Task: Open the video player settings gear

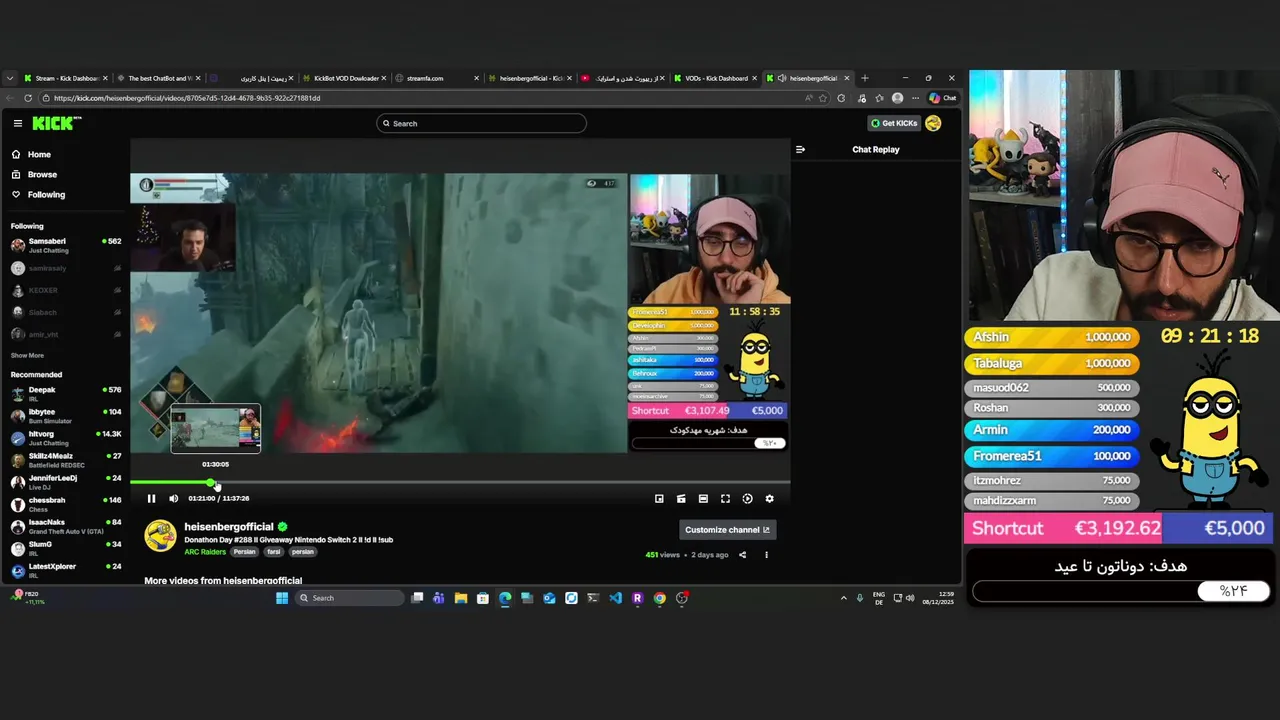Action: (769, 498)
